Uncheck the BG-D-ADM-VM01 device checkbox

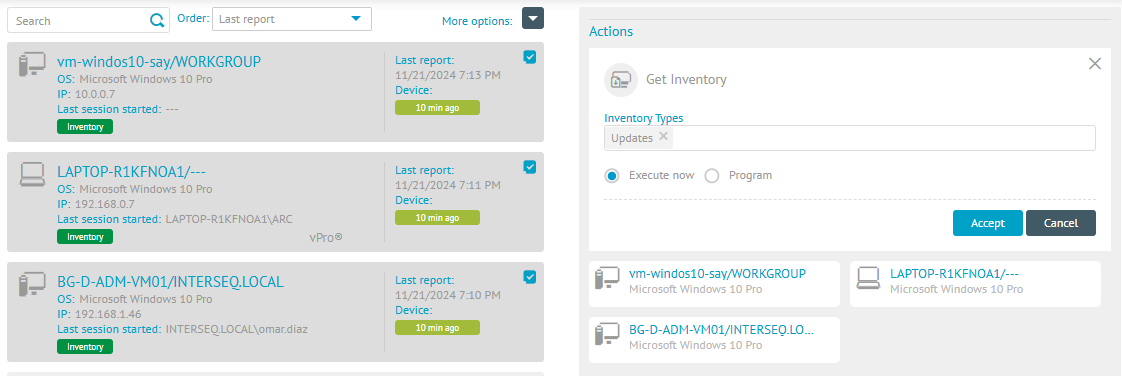tap(530, 276)
